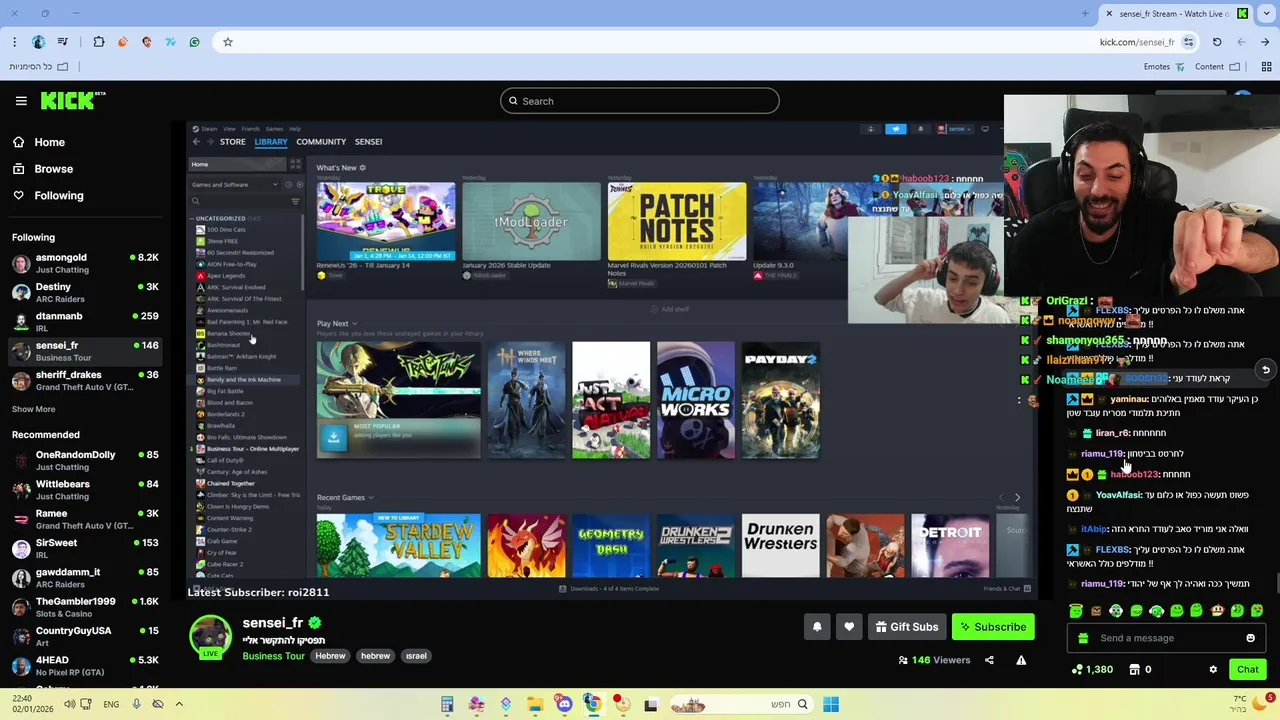1280x720 pixels.
Task: Bookmark this page with the star
Action: 228,42
